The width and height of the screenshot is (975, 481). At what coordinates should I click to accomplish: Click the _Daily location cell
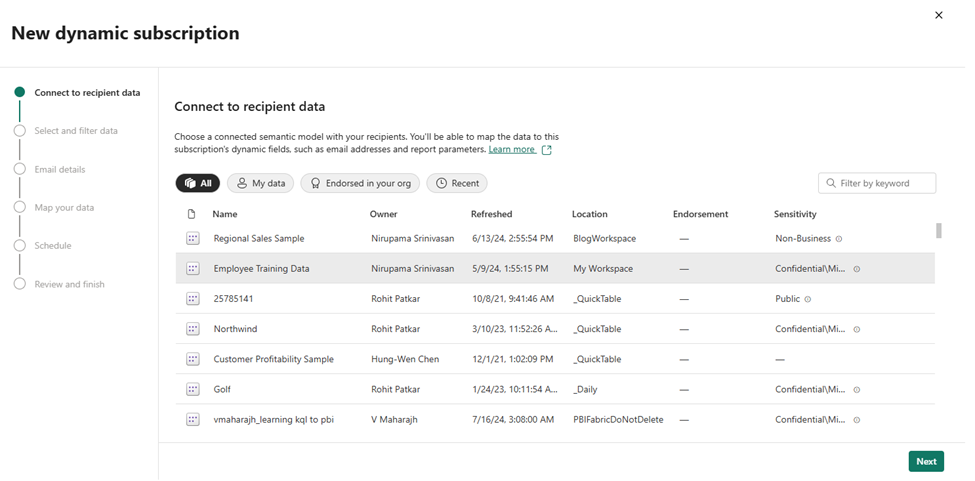point(585,390)
